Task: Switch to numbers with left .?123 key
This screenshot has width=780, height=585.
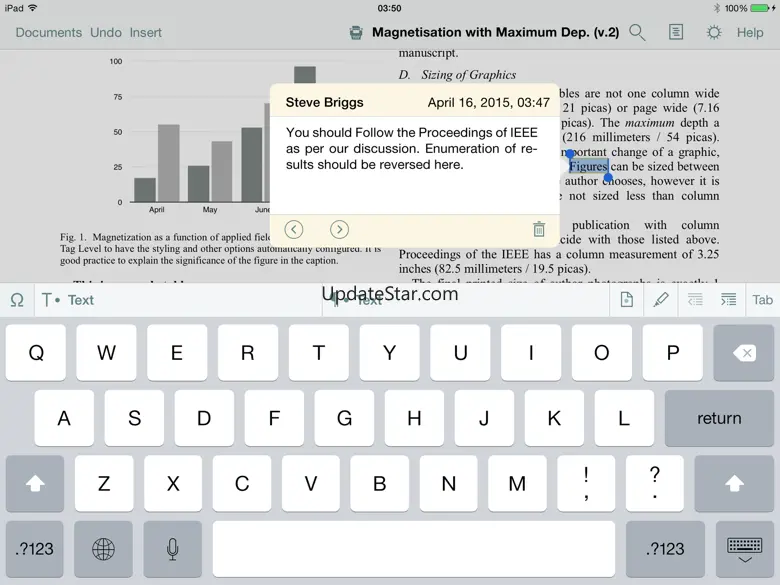Action: (x=34, y=549)
